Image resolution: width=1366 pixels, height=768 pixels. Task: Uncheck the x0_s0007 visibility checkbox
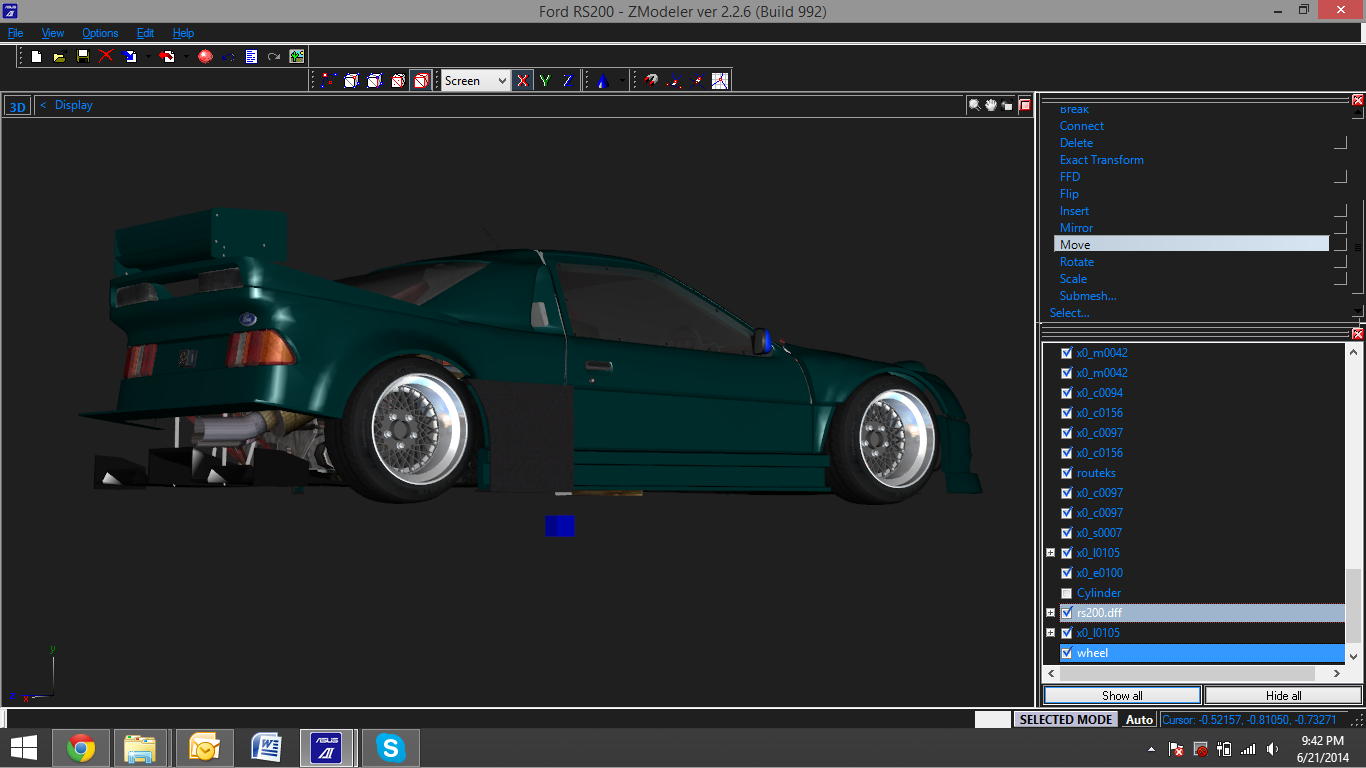click(1066, 533)
